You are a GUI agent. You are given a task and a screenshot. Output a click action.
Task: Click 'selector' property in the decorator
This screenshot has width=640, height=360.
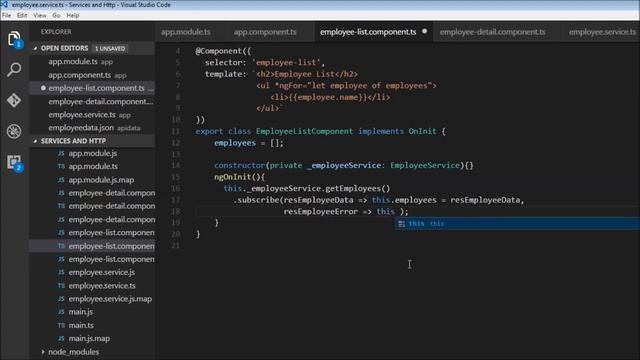[223, 62]
